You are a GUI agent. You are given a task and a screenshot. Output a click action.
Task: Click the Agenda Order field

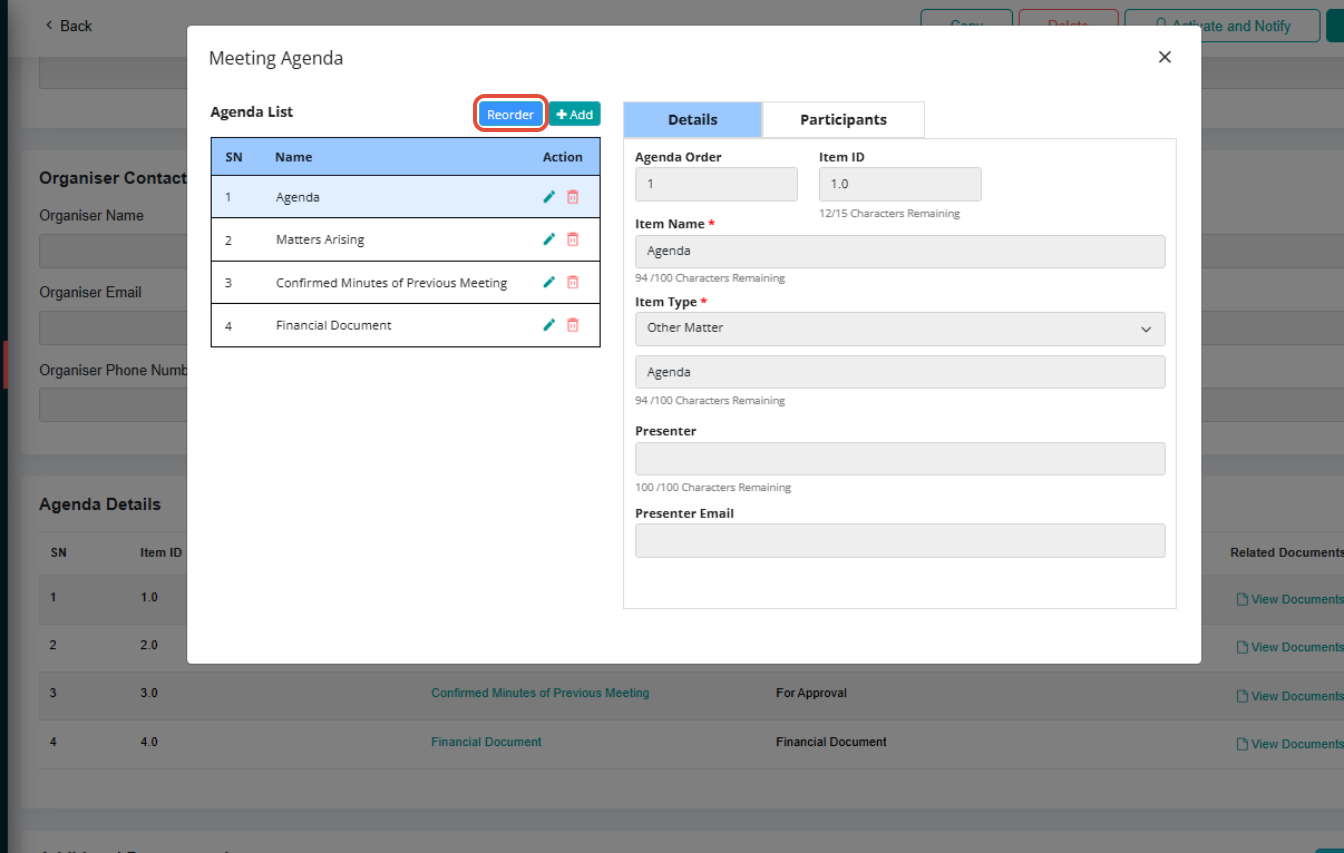pyautogui.click(x=716, y=184)
